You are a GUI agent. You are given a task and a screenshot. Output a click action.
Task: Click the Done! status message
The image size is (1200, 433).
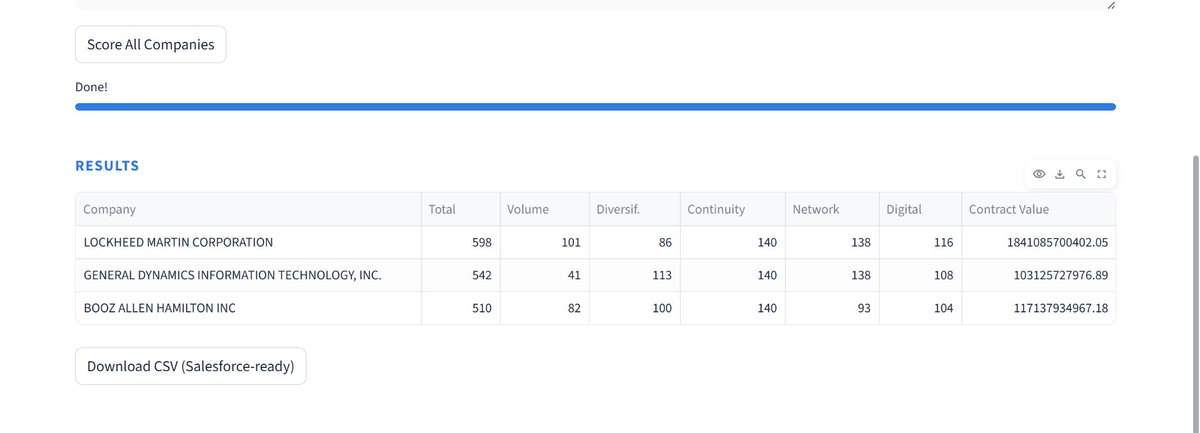91,87
